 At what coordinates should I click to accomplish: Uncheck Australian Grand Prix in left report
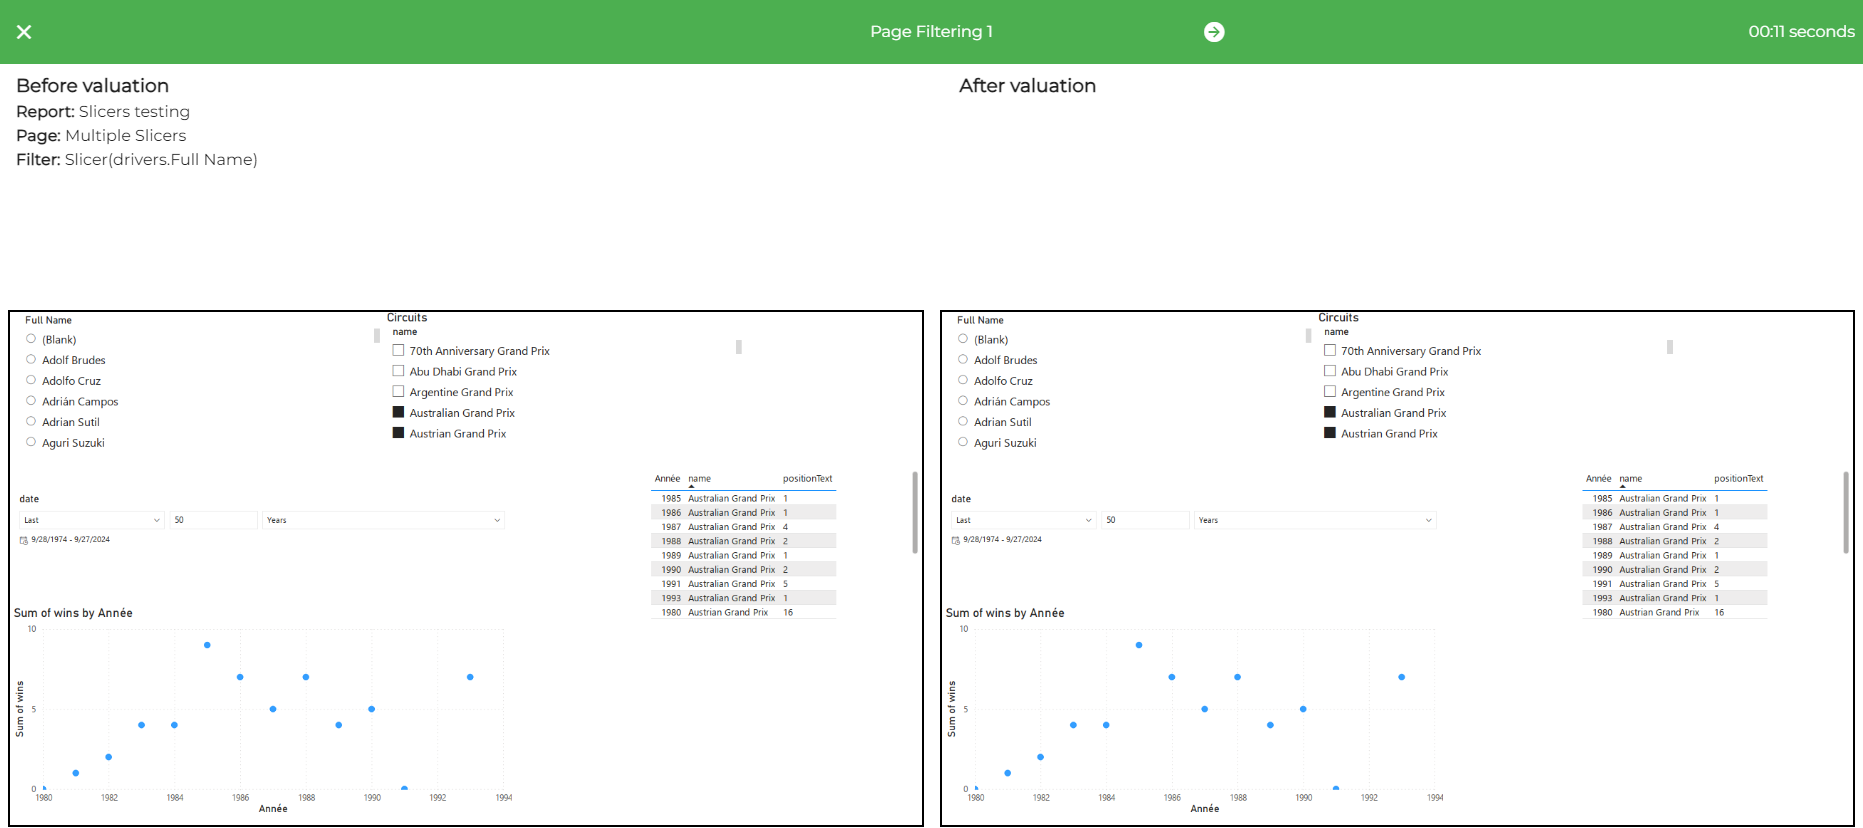pos(398,412)
